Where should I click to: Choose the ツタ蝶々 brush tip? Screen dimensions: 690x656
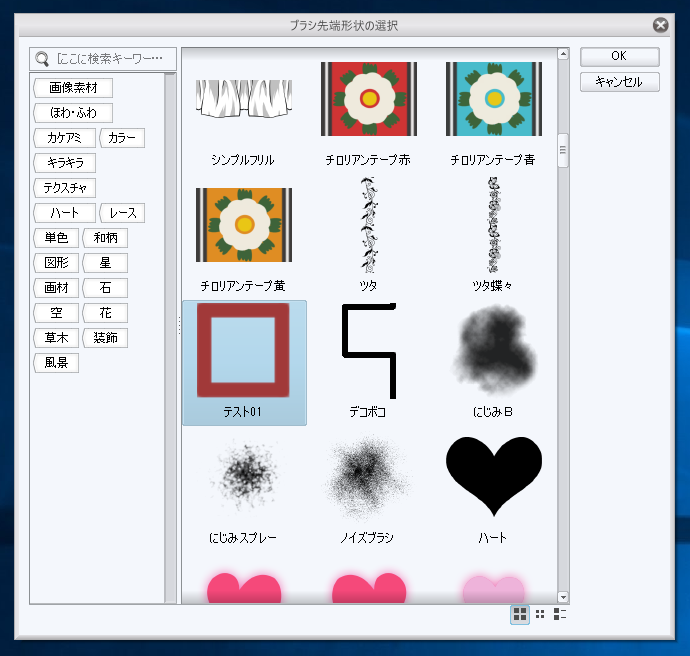point(494,225)
